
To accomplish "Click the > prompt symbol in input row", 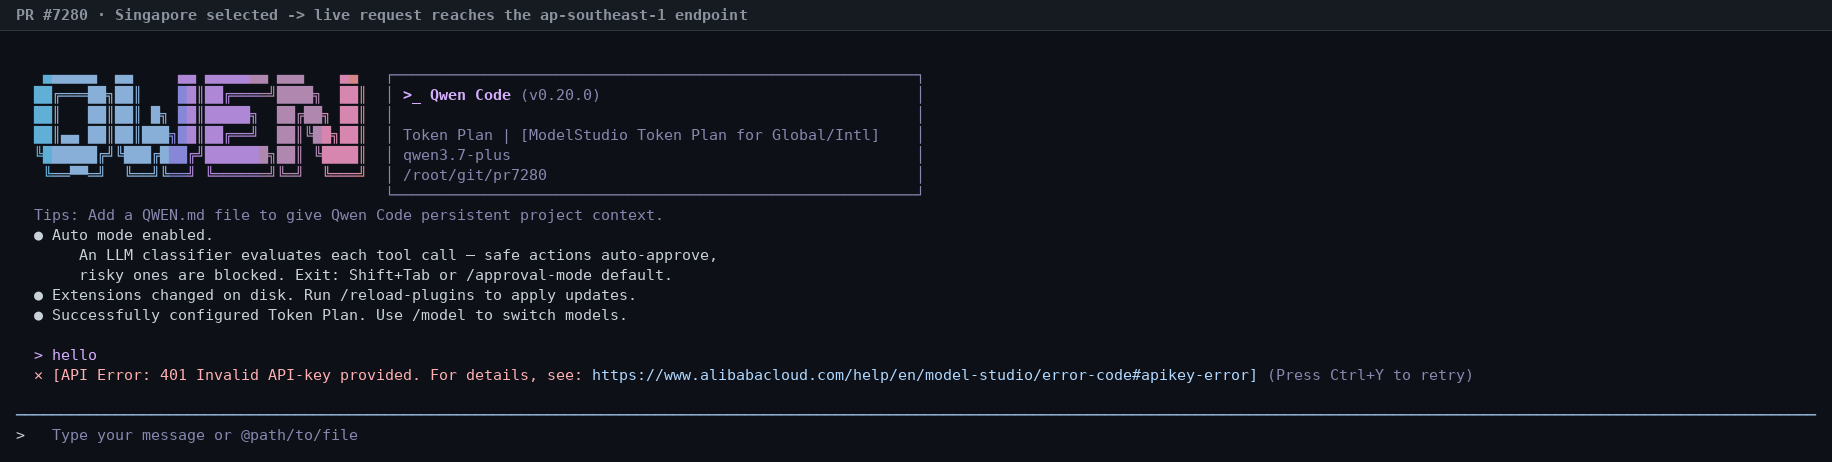I will coord(20,435).
